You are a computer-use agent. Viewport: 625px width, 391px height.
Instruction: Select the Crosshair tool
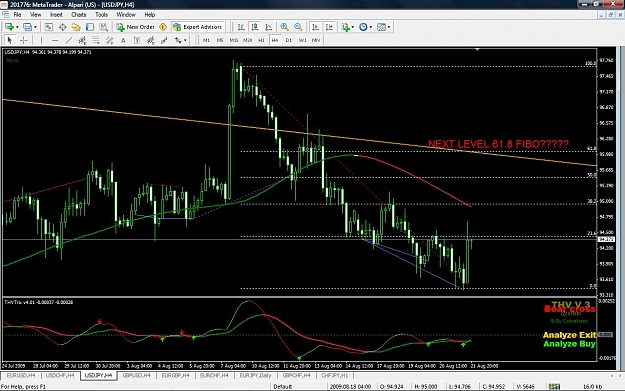pyautogui.click(x=24, y=40)
